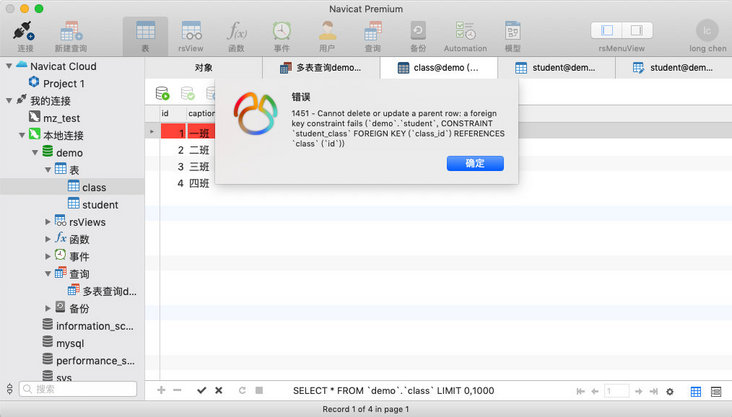Expand the rsViews node
732x417 pixels.
click(48, 222)
